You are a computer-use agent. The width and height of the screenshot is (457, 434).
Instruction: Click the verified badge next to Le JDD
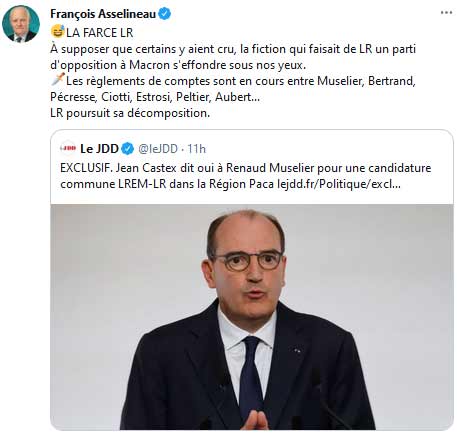pos(127,148)
